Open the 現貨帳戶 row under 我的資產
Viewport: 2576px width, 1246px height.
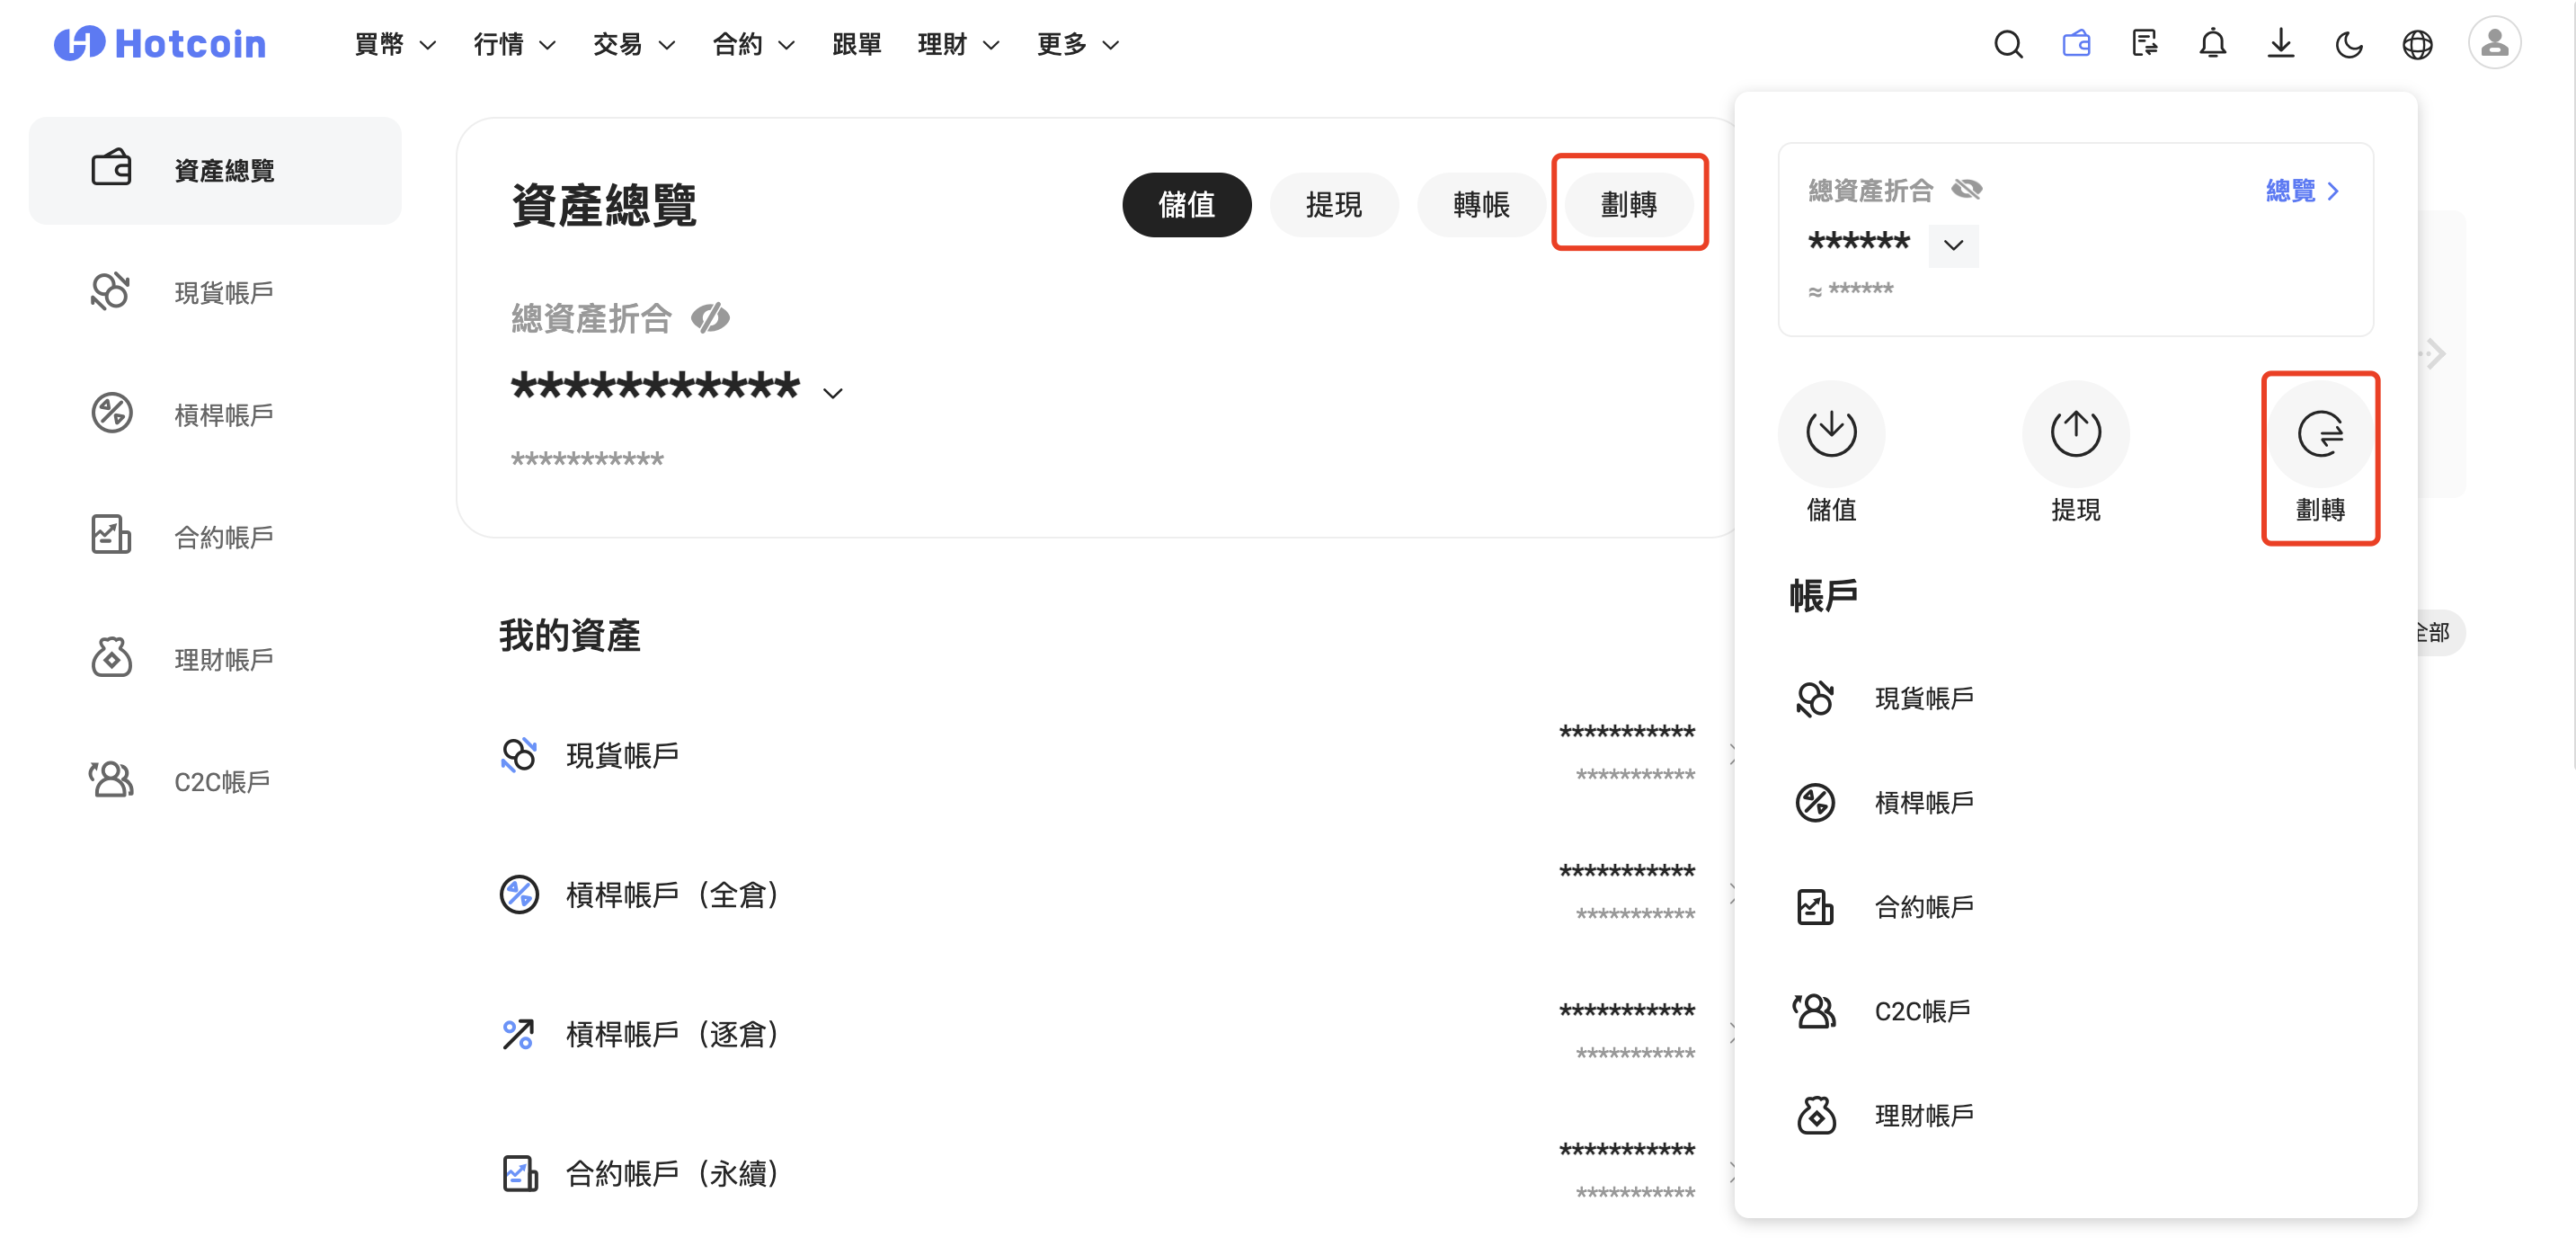[622, 754]
